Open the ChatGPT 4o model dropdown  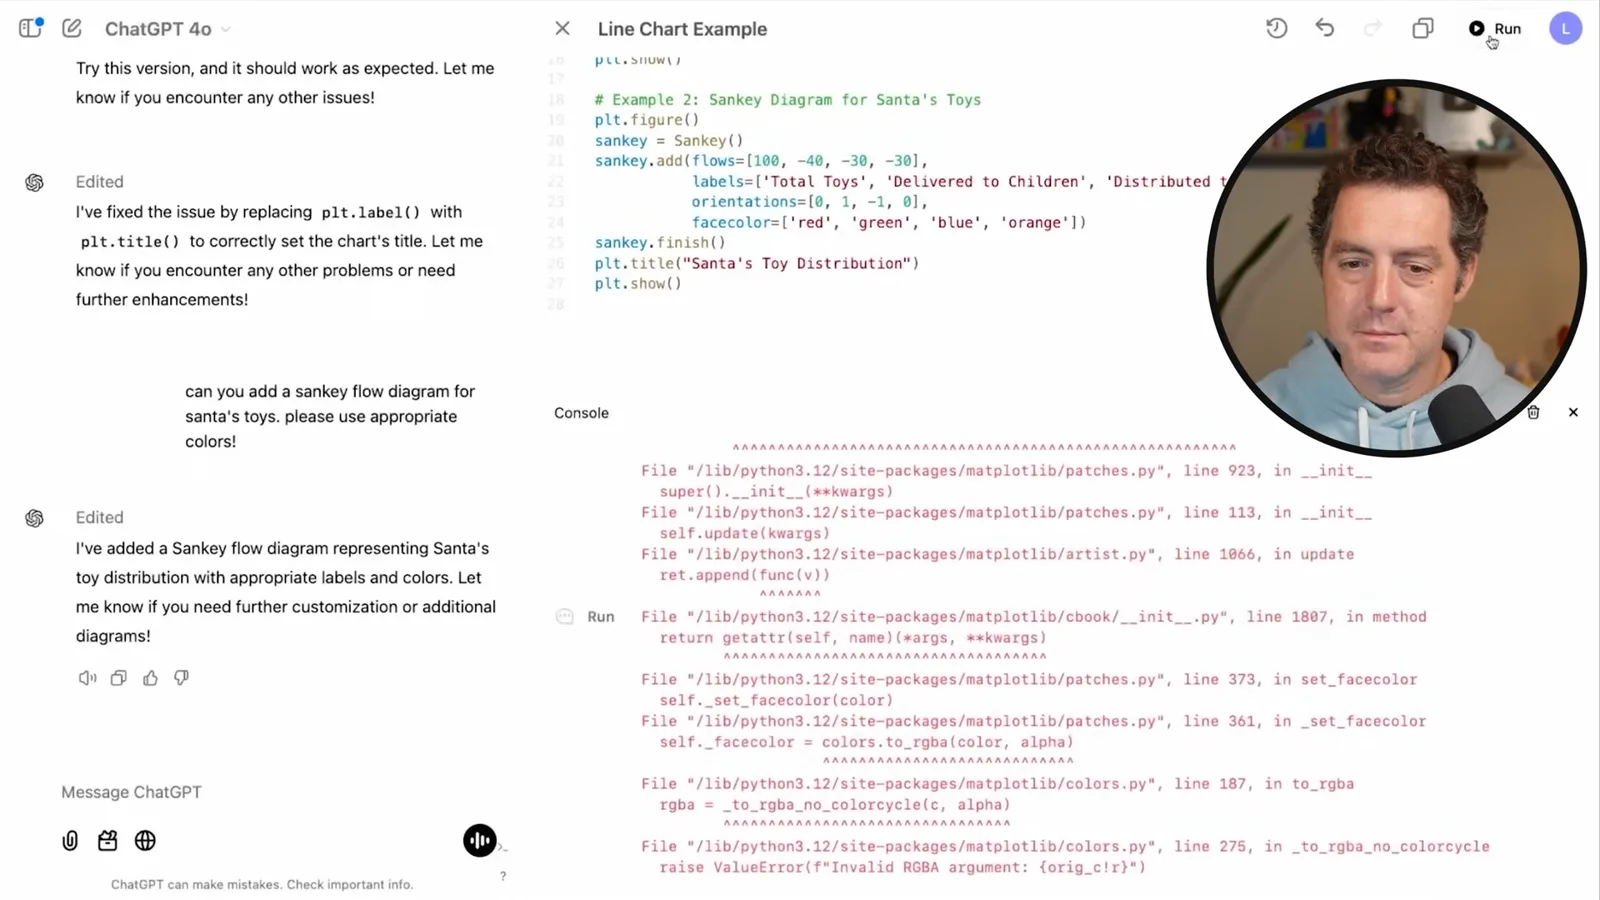point(168,29)
